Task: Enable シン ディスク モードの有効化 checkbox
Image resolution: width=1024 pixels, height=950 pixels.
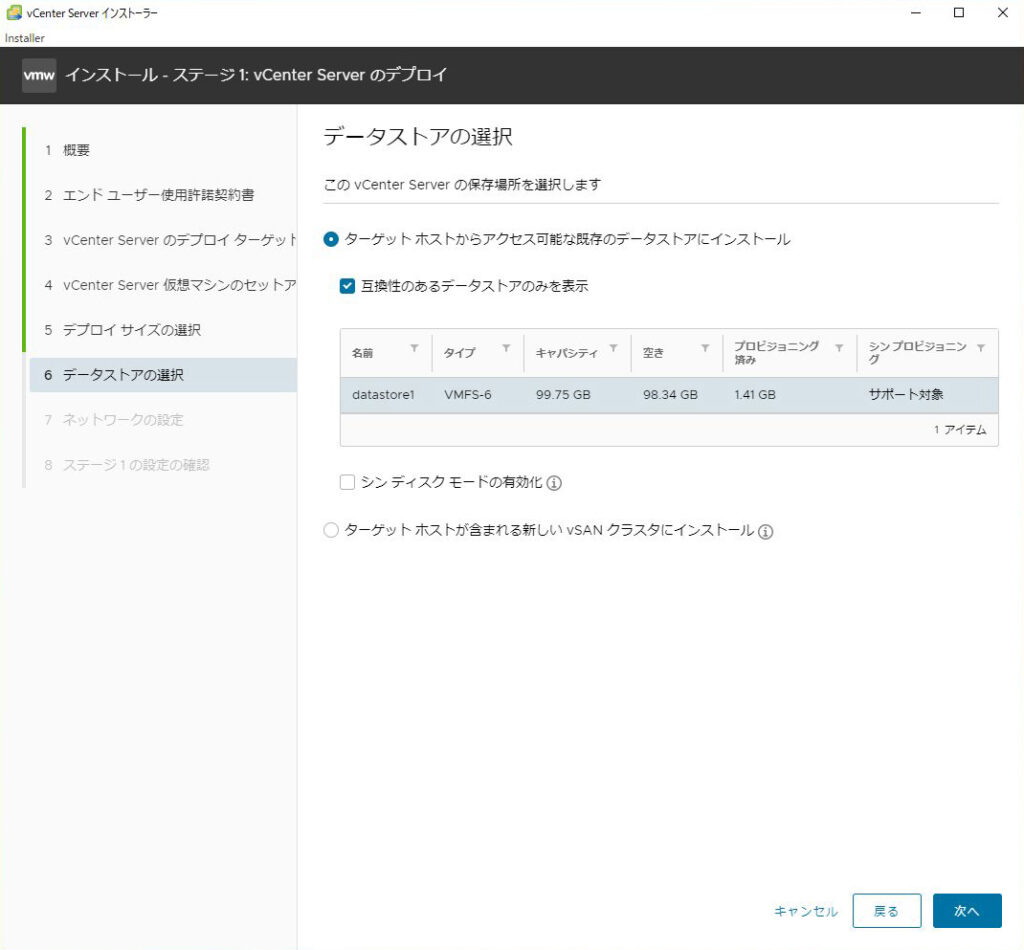Action: (x=347, y=483)
